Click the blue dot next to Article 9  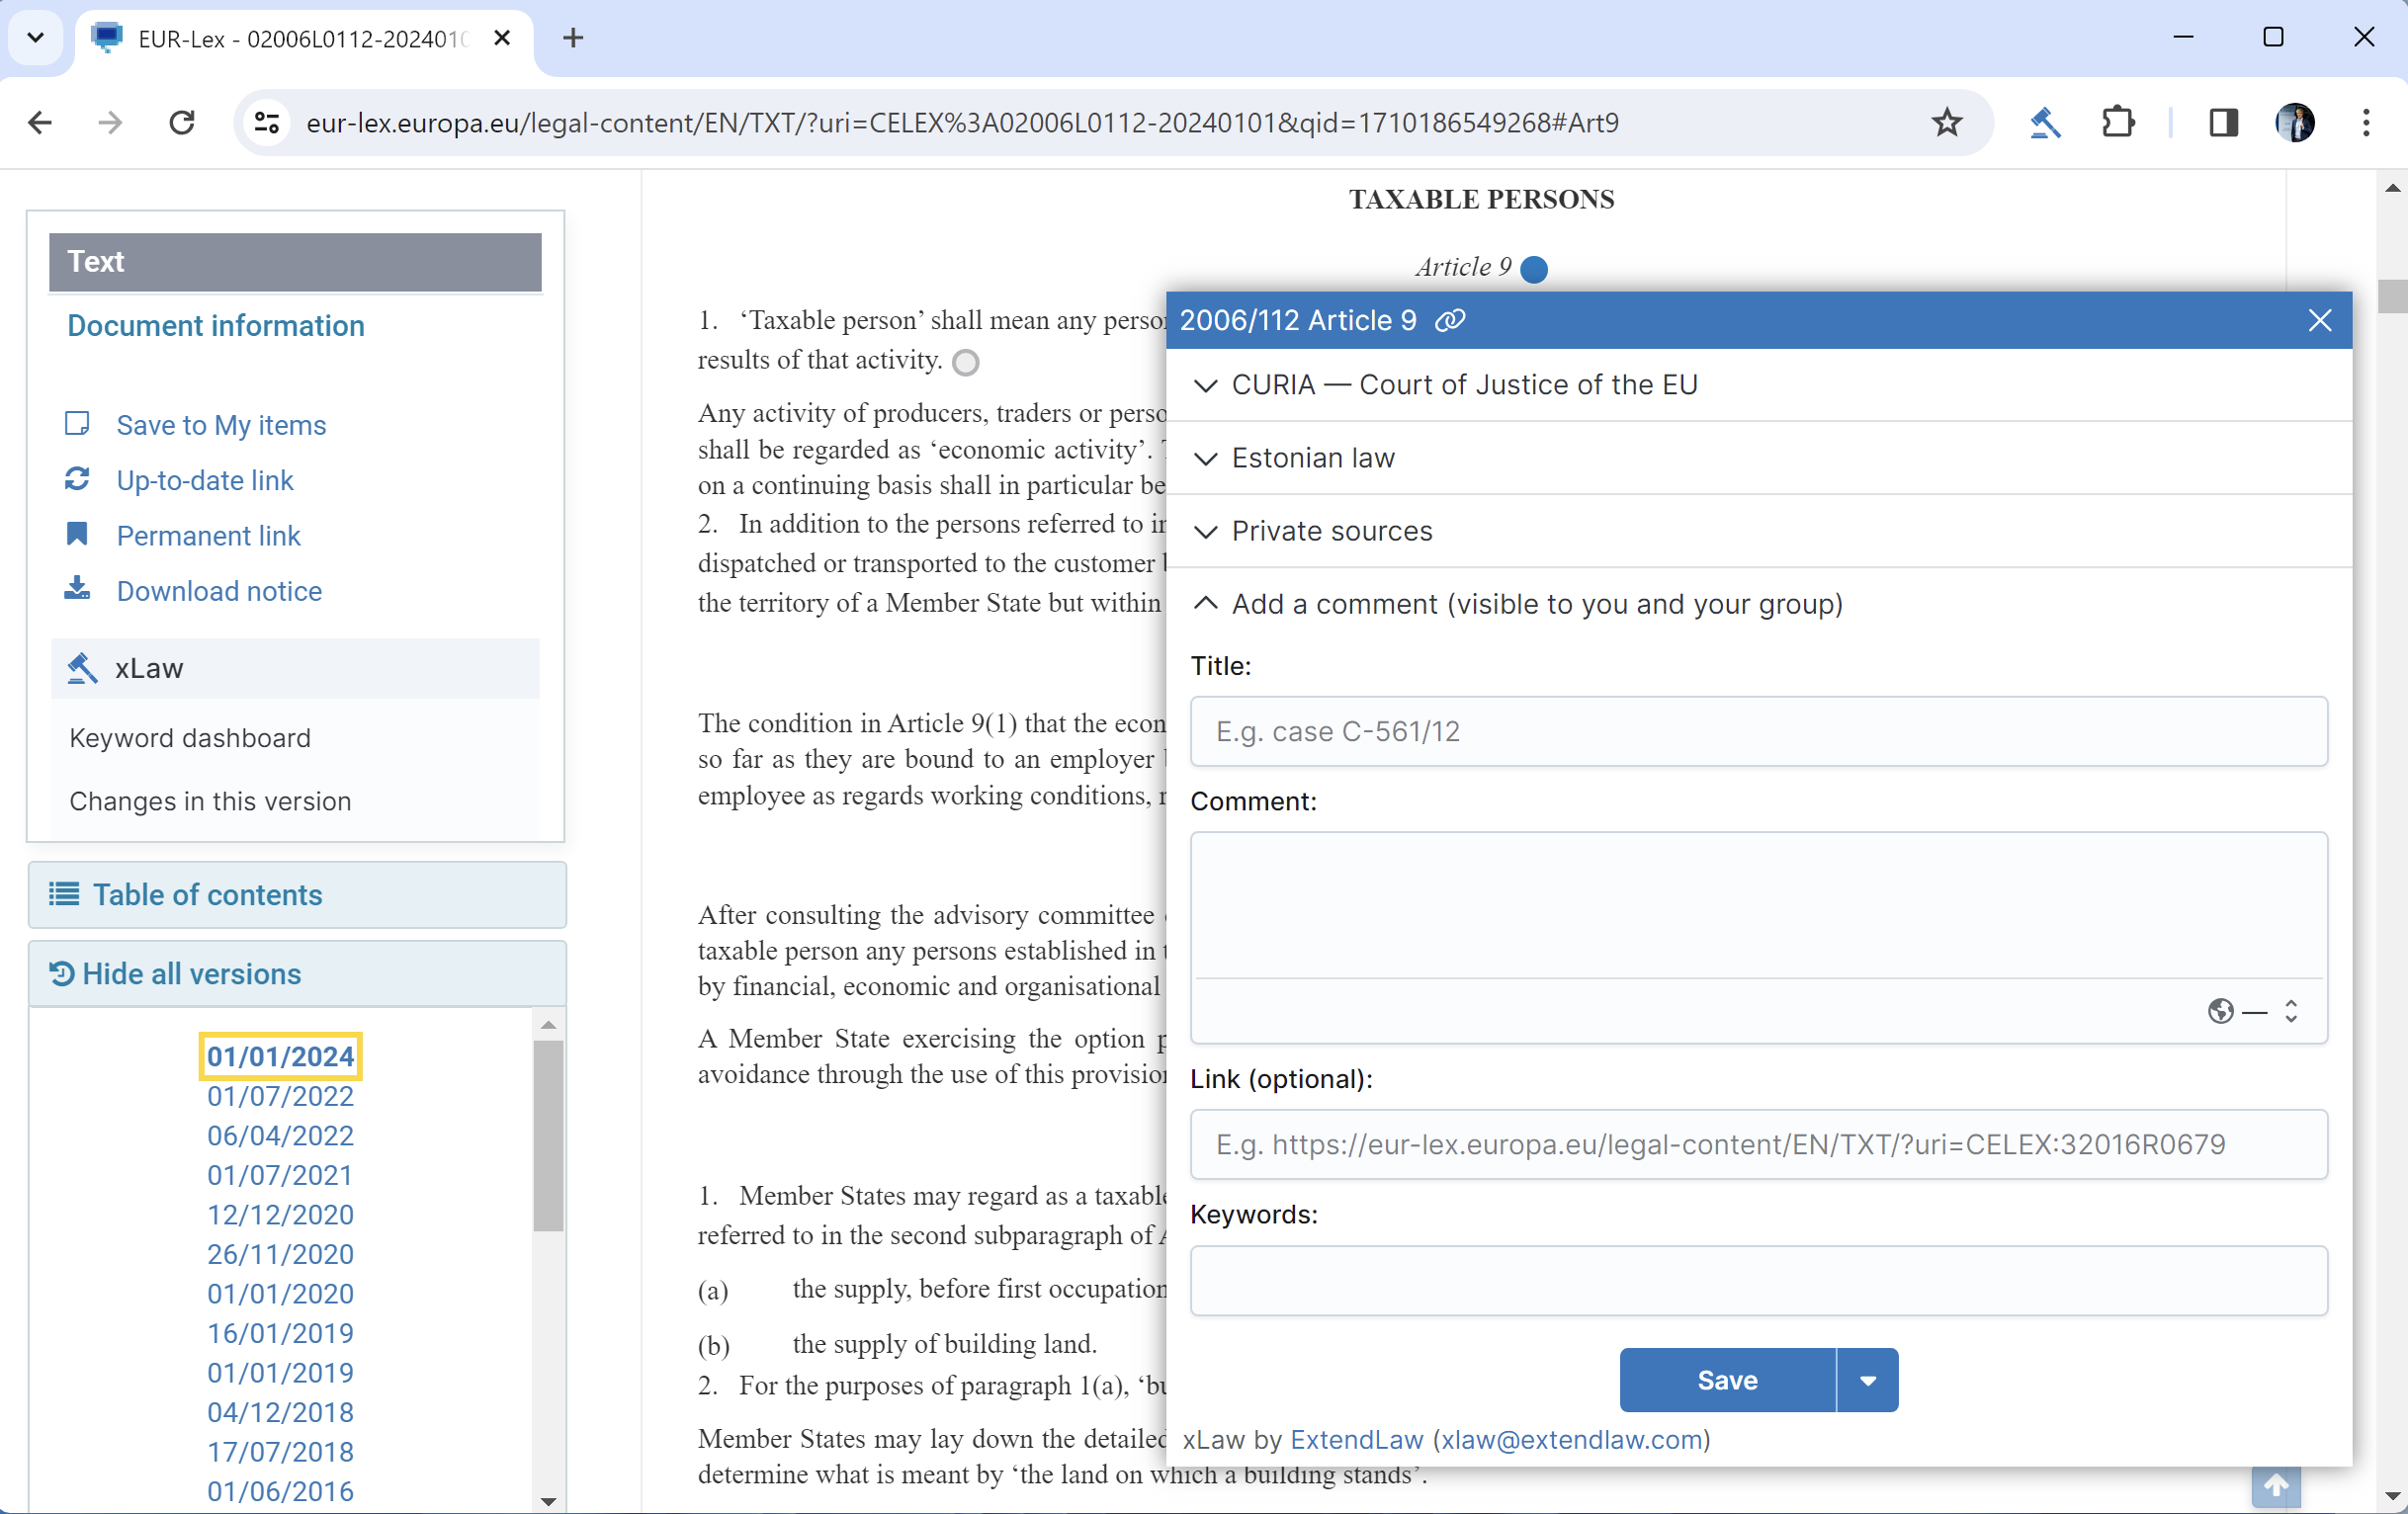point(1533,269)
